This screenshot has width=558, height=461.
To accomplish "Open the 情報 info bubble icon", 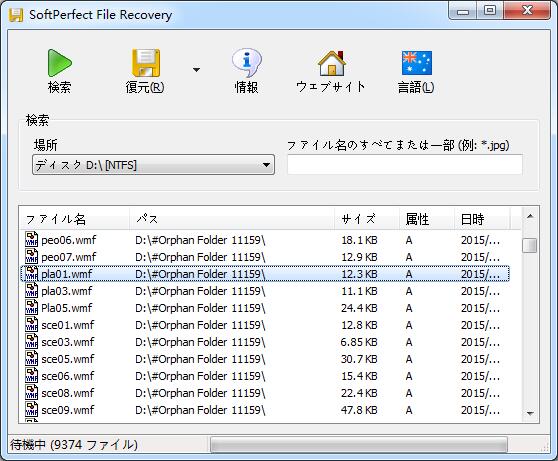I will [x=247, y=63].
